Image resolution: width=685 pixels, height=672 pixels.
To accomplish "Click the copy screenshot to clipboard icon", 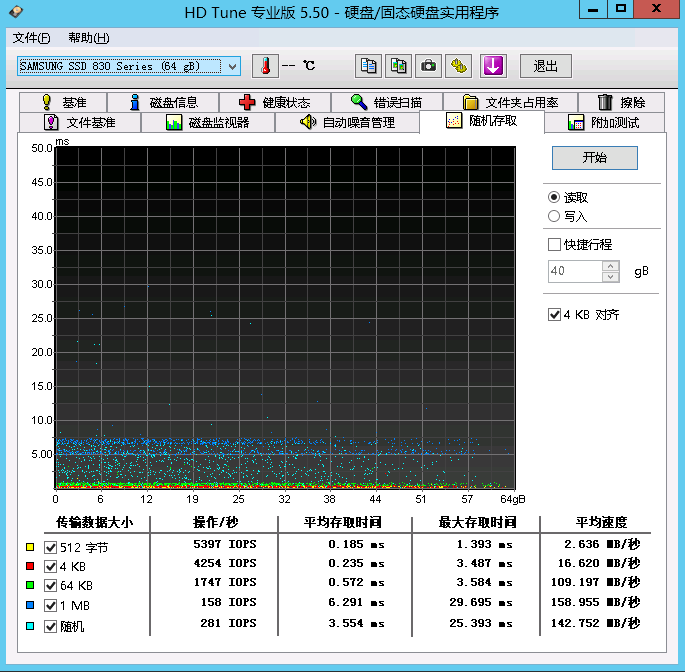I will pos(399,66).
